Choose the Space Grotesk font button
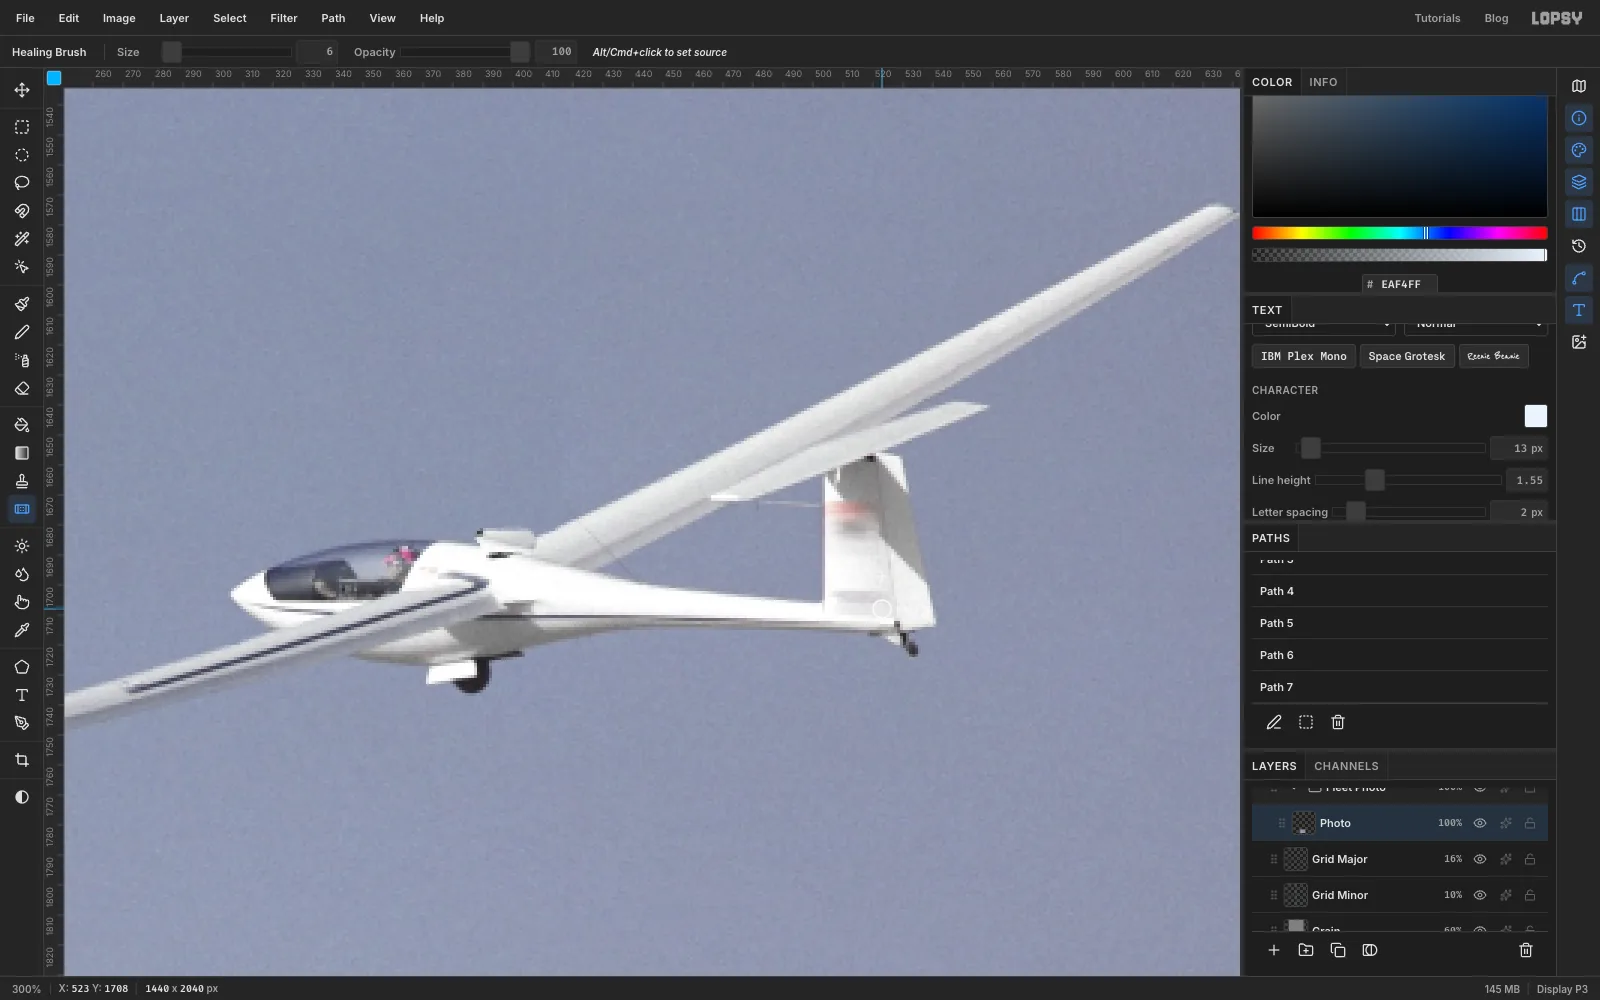This screenshot has width=1600, height=1000. pos(1407,356)
